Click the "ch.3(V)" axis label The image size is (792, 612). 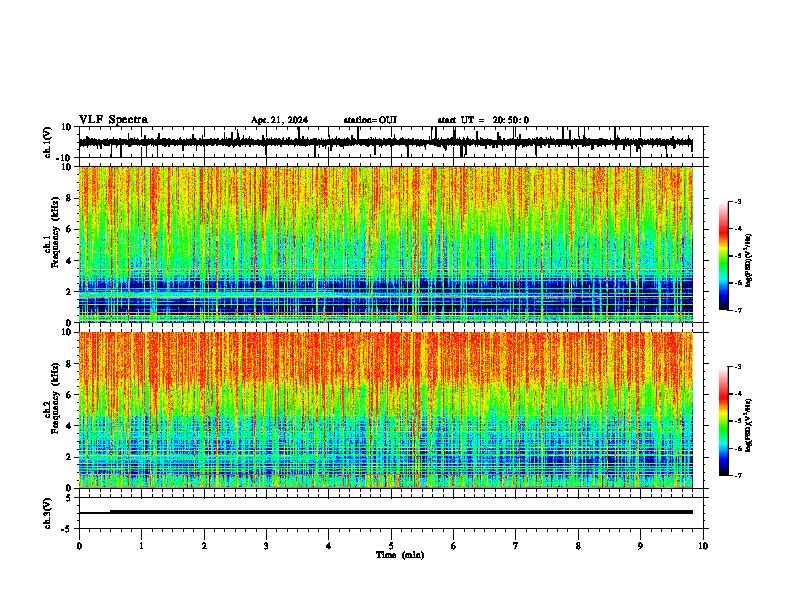pyautogui.click(x=48, y=514)
